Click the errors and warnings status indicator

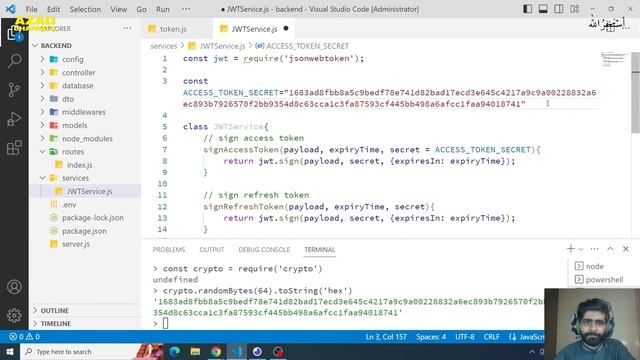(24, 337)
